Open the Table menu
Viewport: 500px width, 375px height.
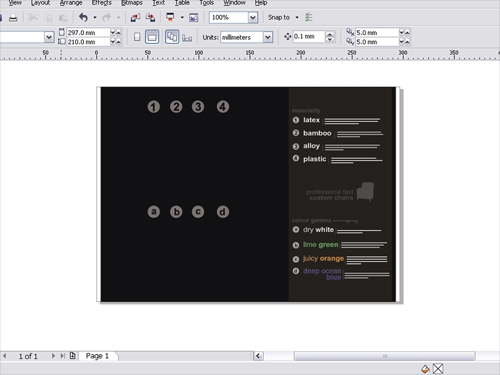(182, 3)
